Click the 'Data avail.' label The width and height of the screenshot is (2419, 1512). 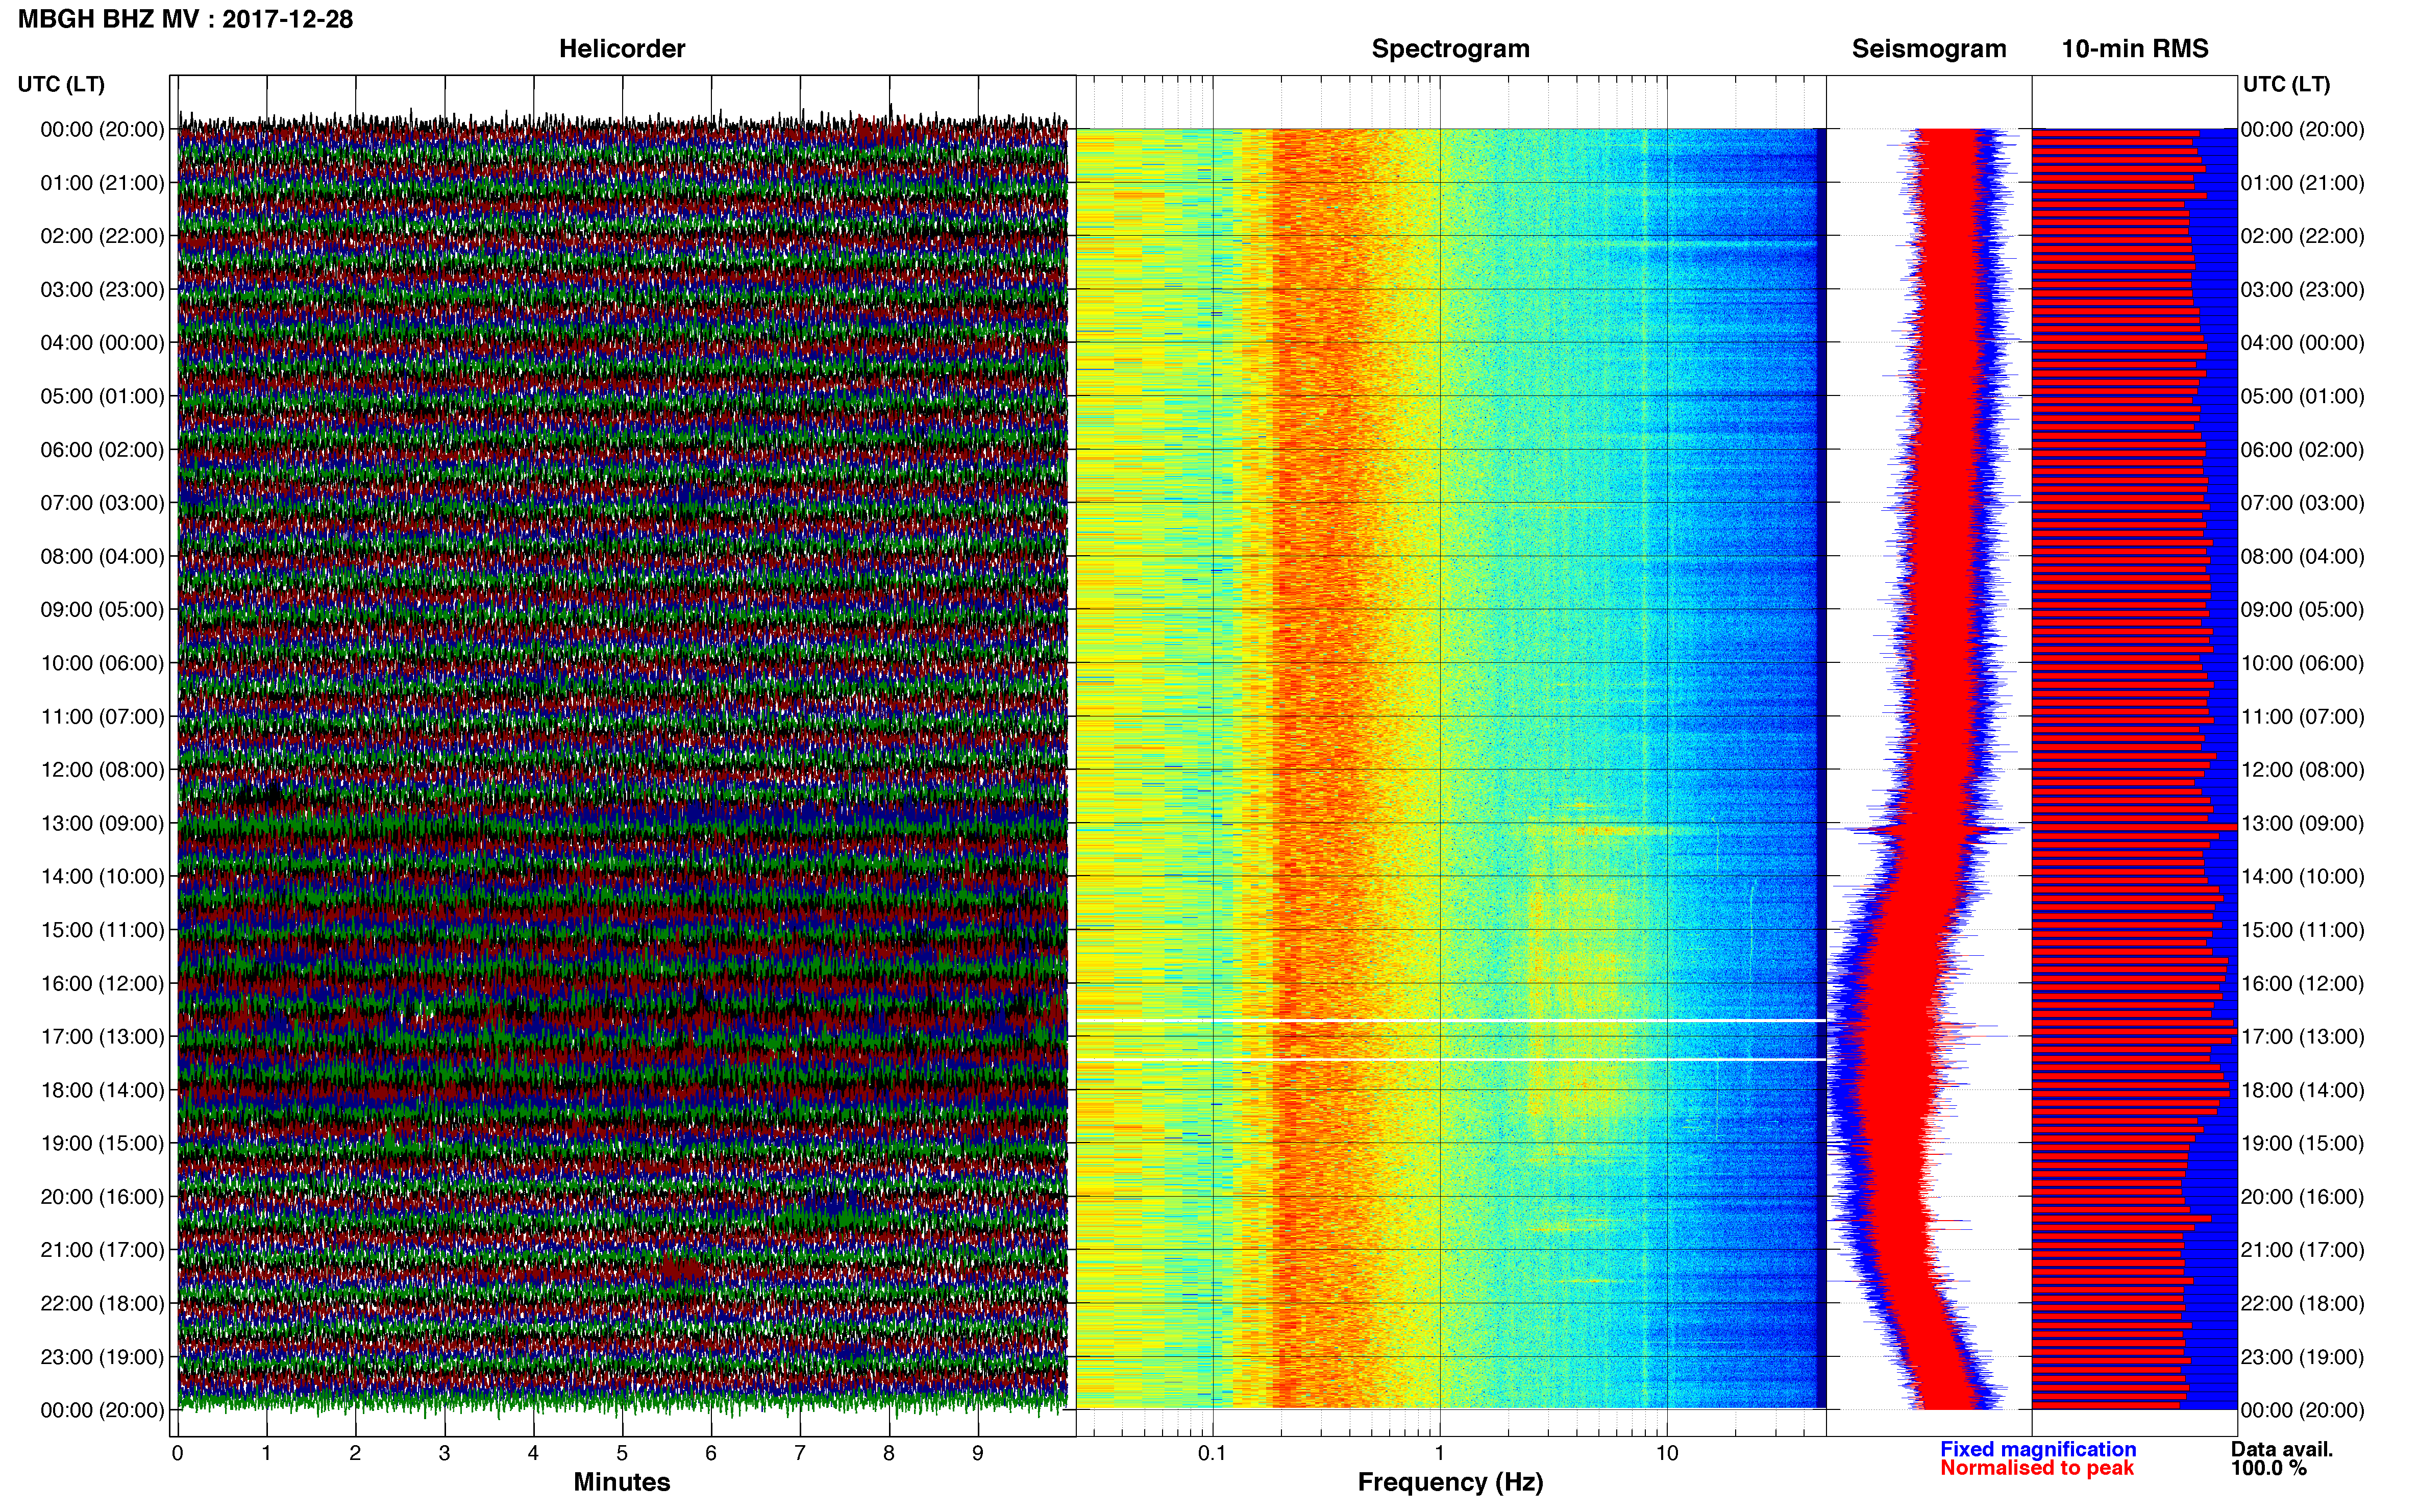click(2282, 1449)
